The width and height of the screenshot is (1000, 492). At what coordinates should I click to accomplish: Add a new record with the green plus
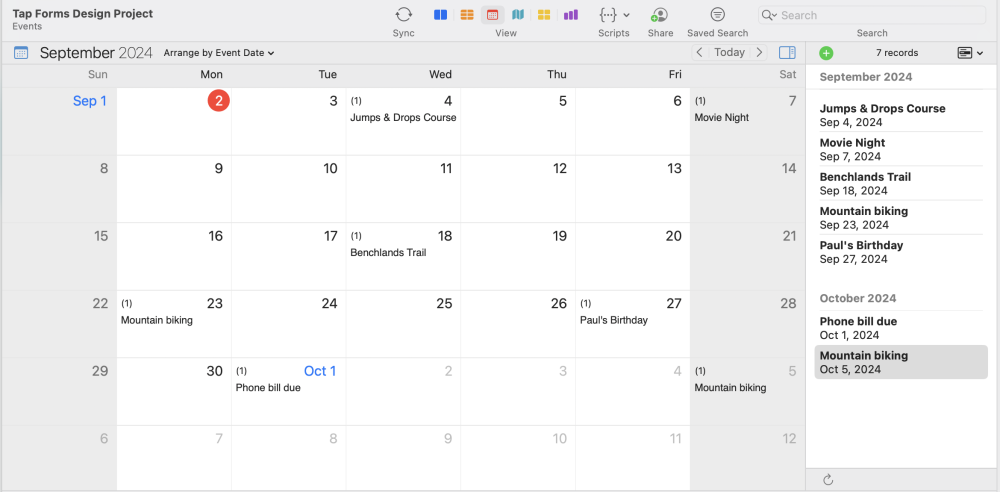coord(826,53)
